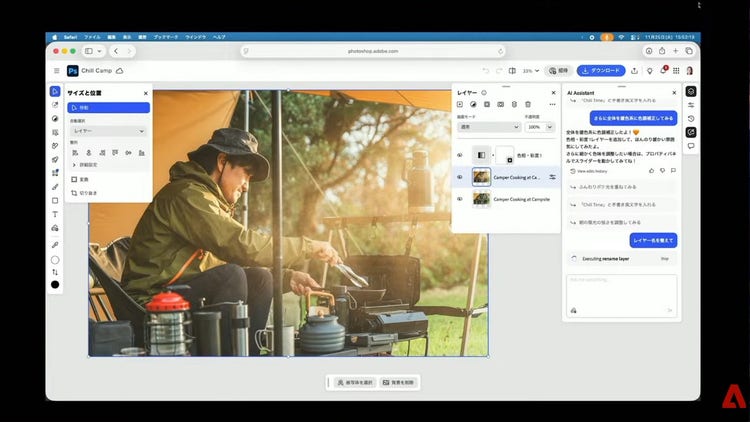Screen dimensions: 750x422
Task: Click Stop to cancel rename layer execution
Action: pos(664,258)
